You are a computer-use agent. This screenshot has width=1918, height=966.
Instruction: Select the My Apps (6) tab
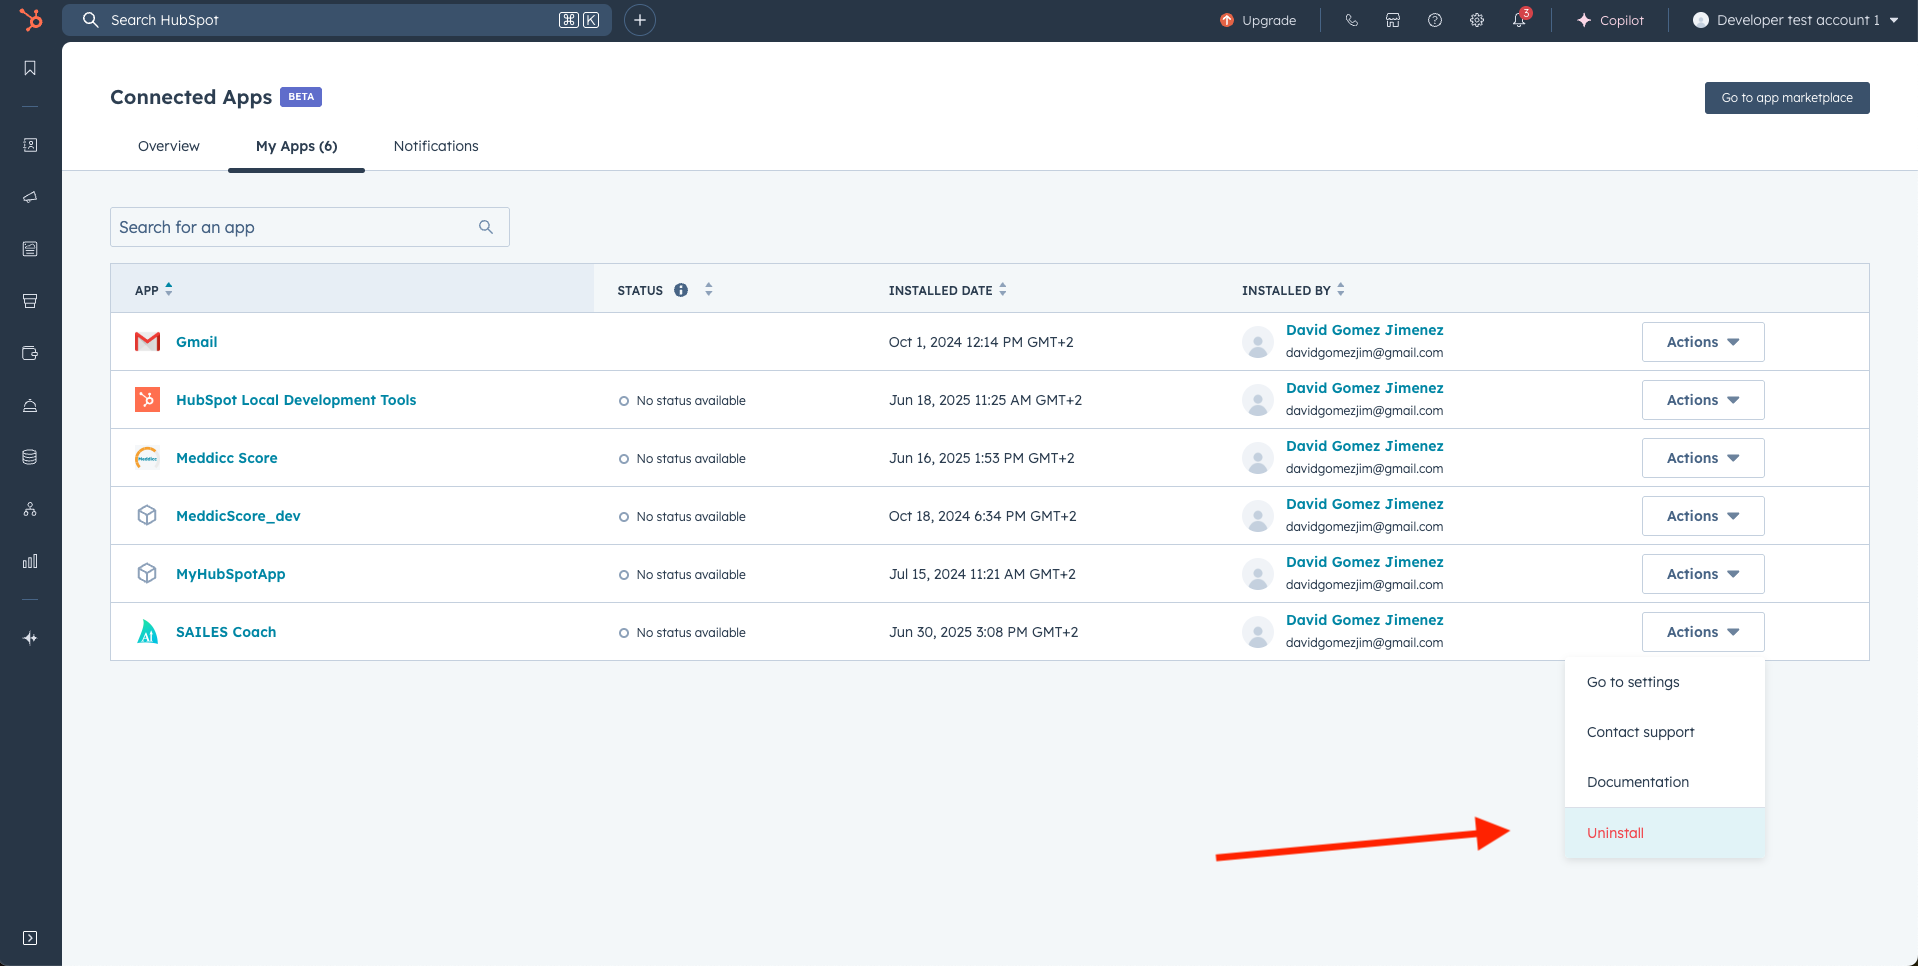[x=296, y=146]
